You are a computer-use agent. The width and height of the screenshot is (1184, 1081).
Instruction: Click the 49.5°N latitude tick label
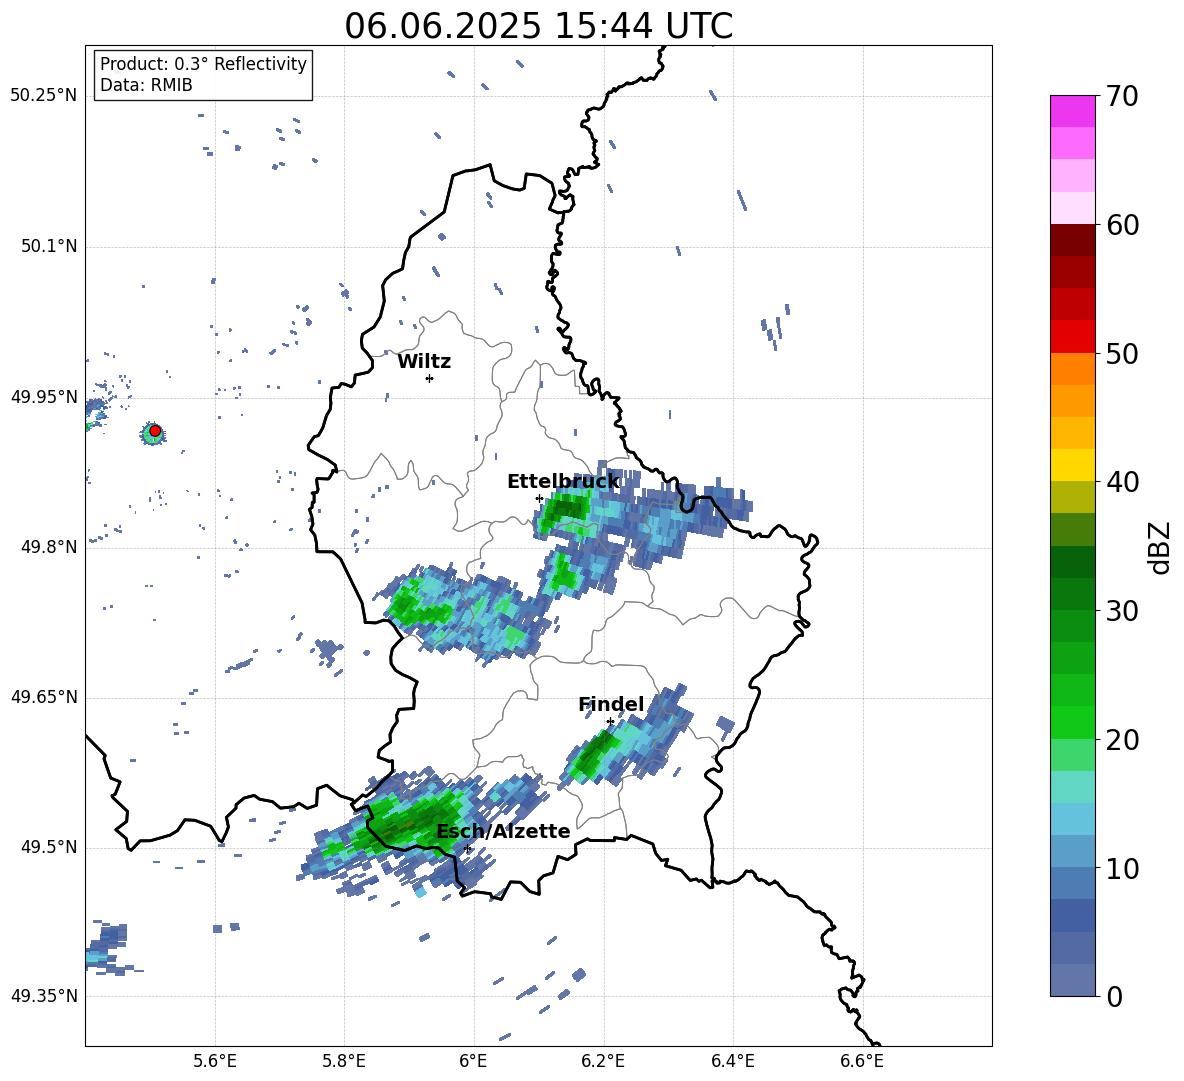pos(48,847)
